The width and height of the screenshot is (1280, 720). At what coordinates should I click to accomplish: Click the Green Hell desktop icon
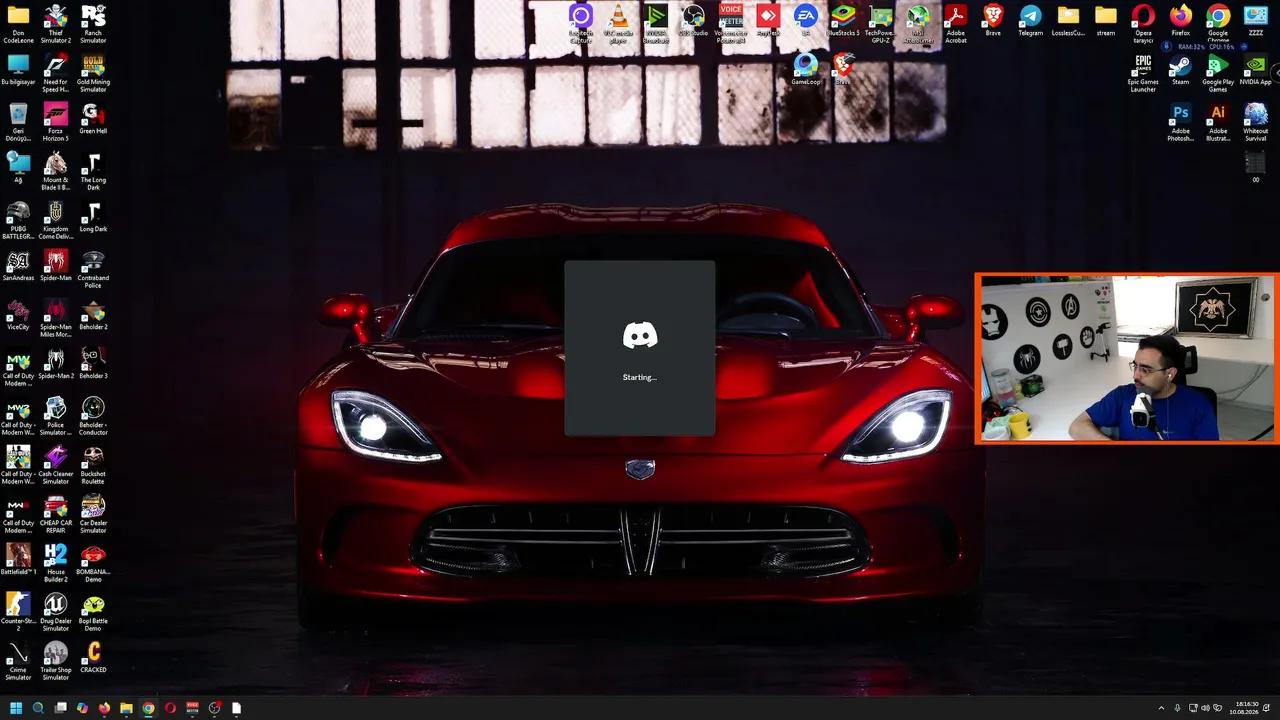(93, 119)
